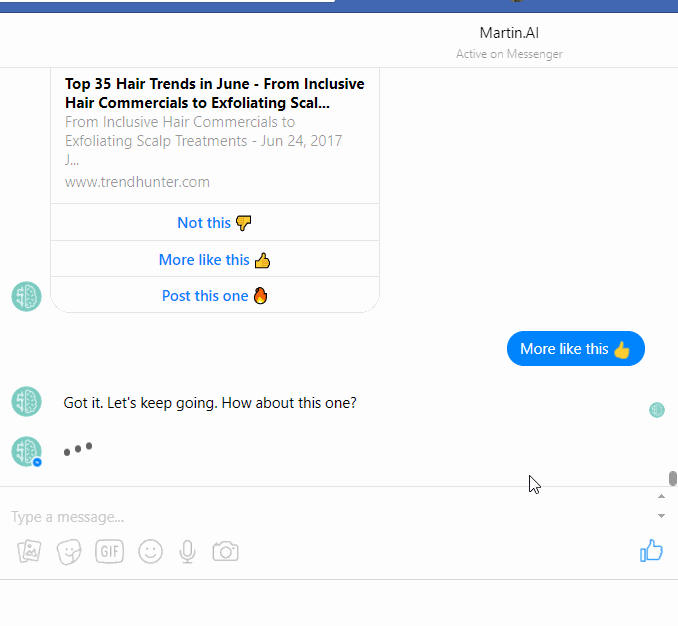Viewport: 678px width, 626px height.
Task: Click the chat scrollbar thumb
Action: point(672,479)
